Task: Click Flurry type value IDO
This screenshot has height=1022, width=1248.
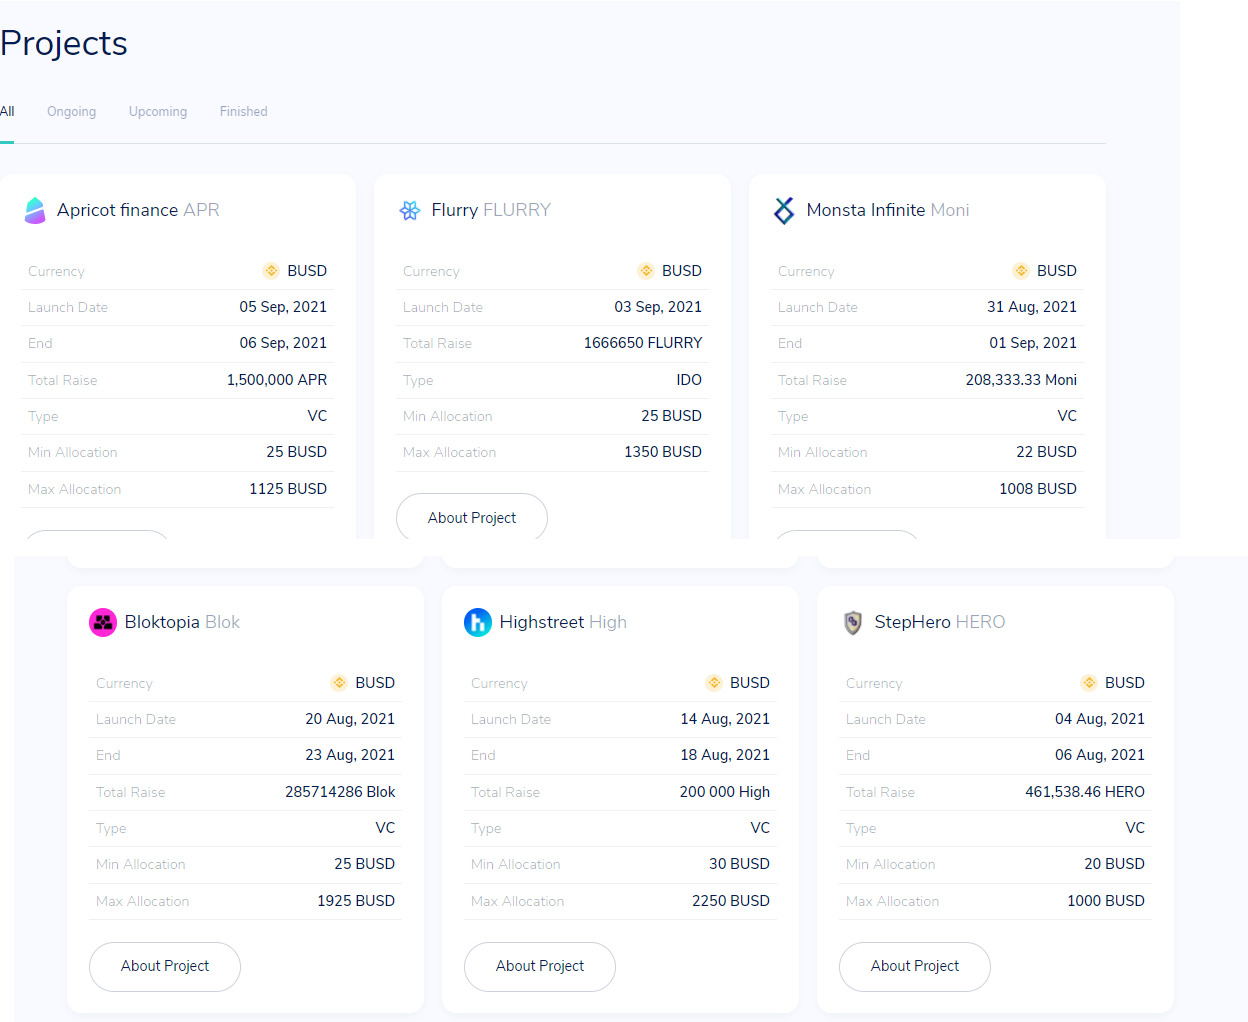Action: (x=689, y=380)
